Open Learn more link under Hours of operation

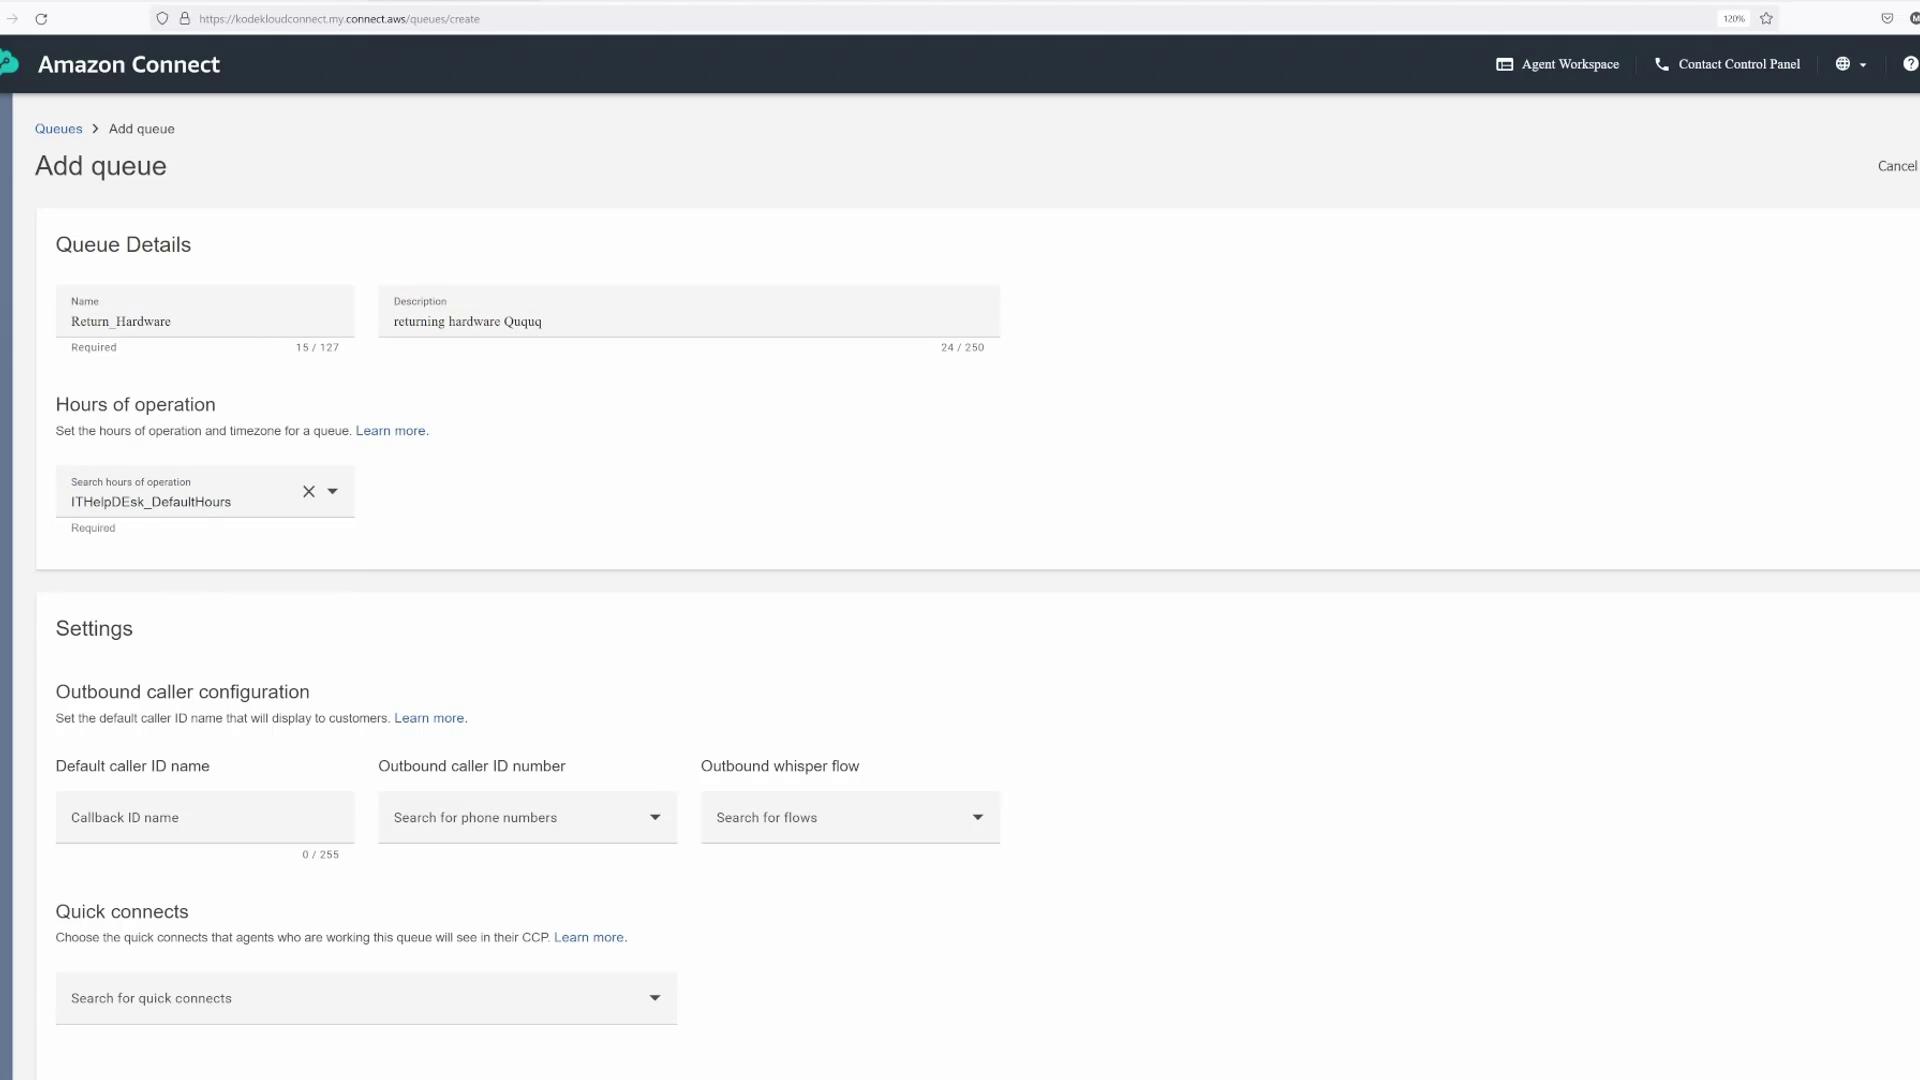[x=390, y=431]
